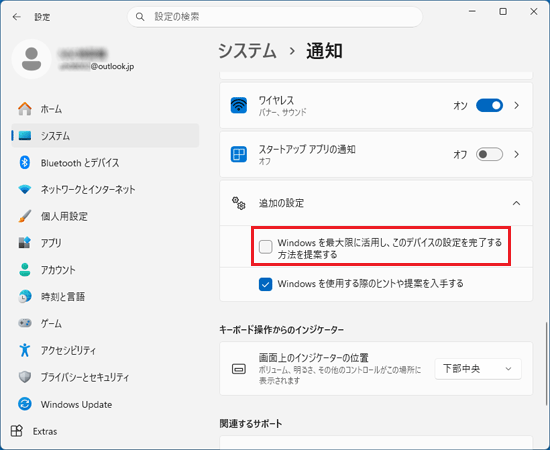
Task: Check the Windows を最大限に活用 checkbox
Action: pos(266,247)
